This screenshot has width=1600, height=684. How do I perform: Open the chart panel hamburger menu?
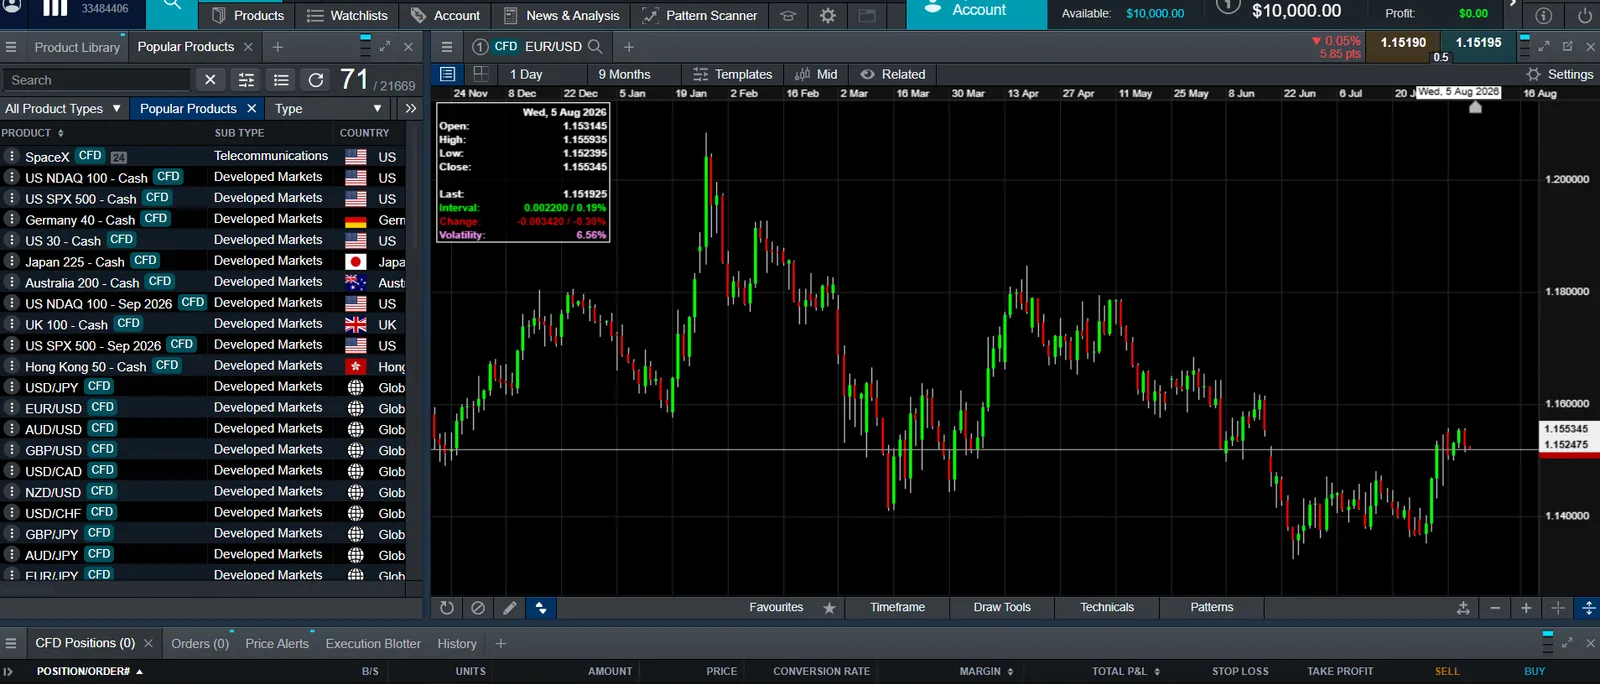coord(447,47)
